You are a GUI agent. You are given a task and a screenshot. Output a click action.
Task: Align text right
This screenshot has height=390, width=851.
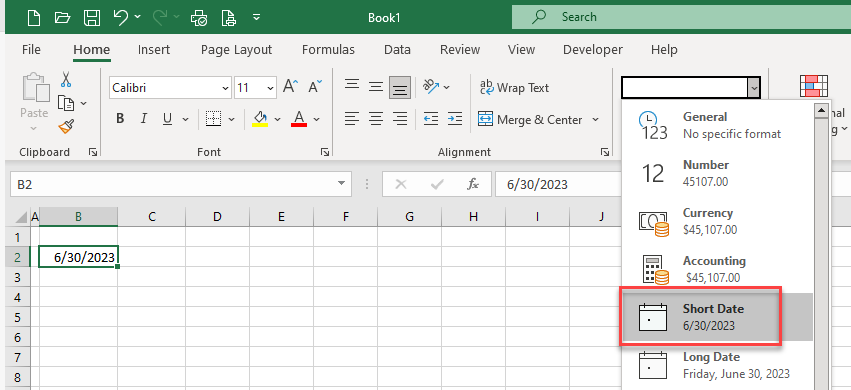400,118
